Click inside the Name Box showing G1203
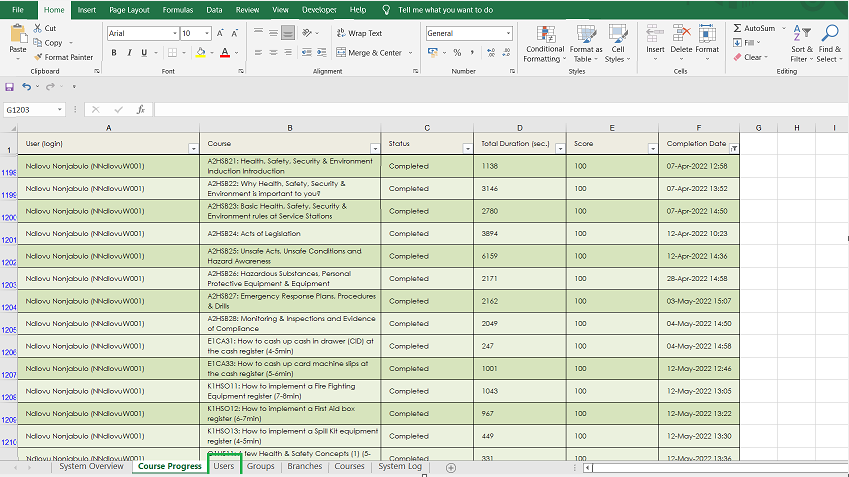This screenshot has height=477, width=849. coord(30,109)
